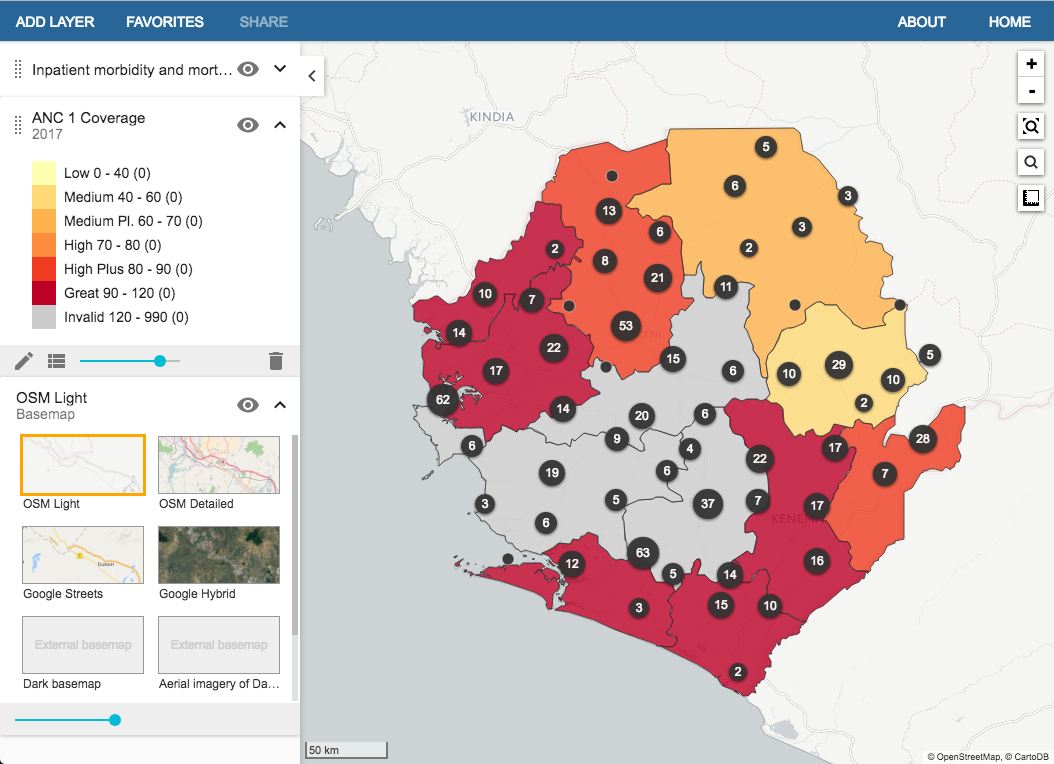Hide the ANC 1 Coverage layer
1054x764 pixels.
248,125
